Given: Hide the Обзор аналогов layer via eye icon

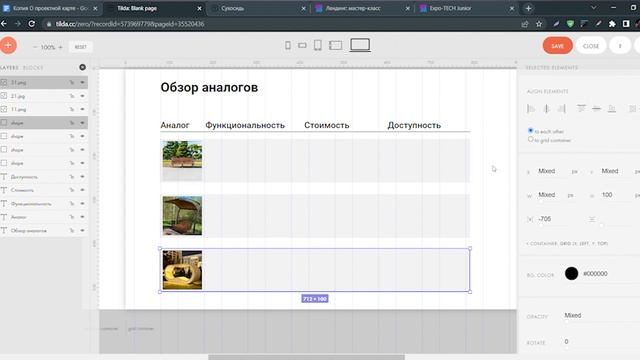Looking at the screenshot, I should [82, 231].
